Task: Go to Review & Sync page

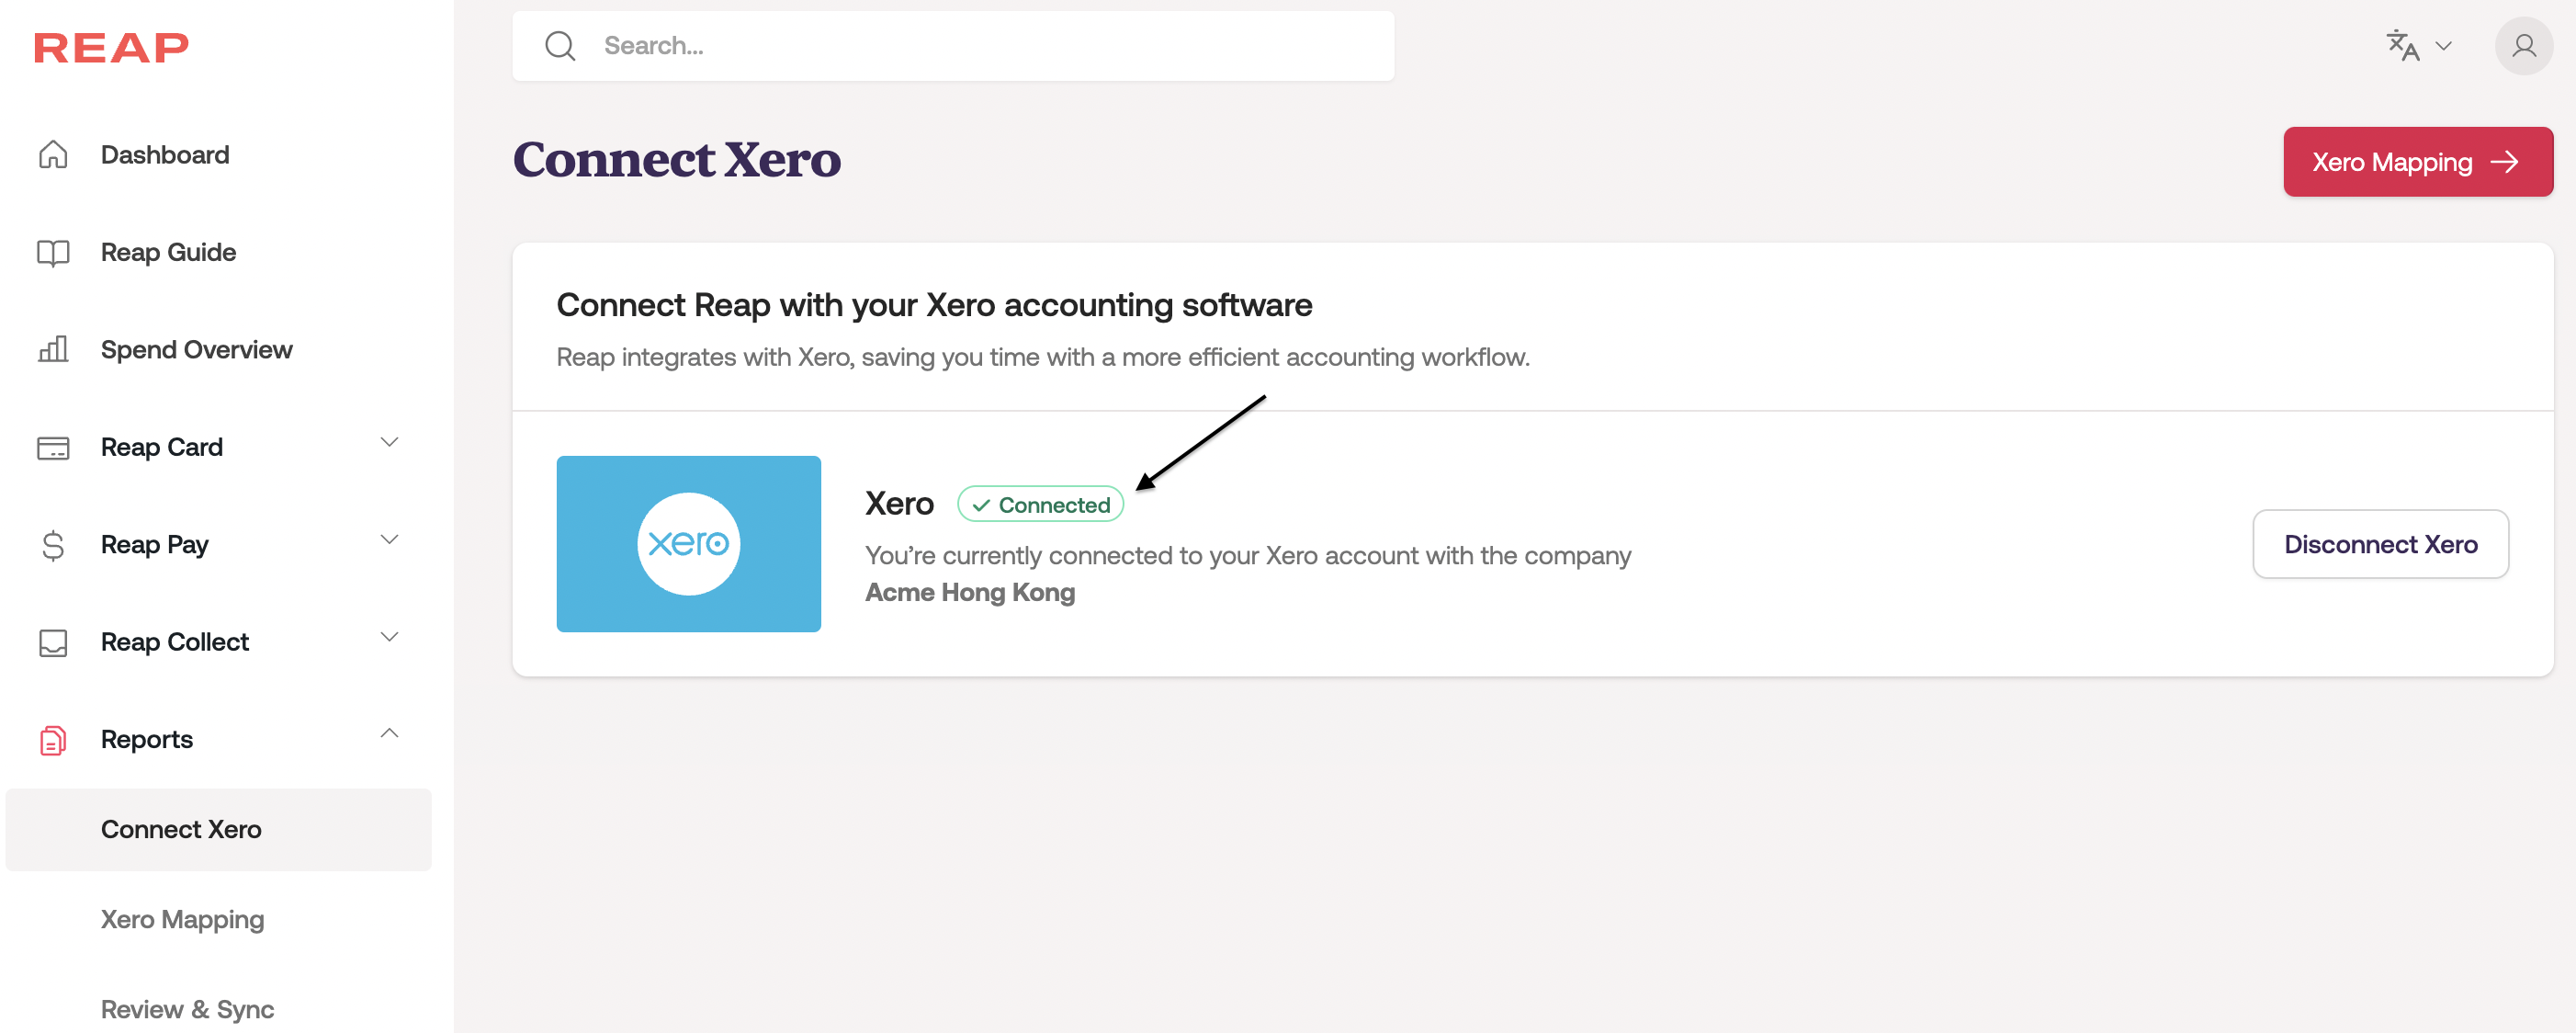Action: coord(187,1009)
